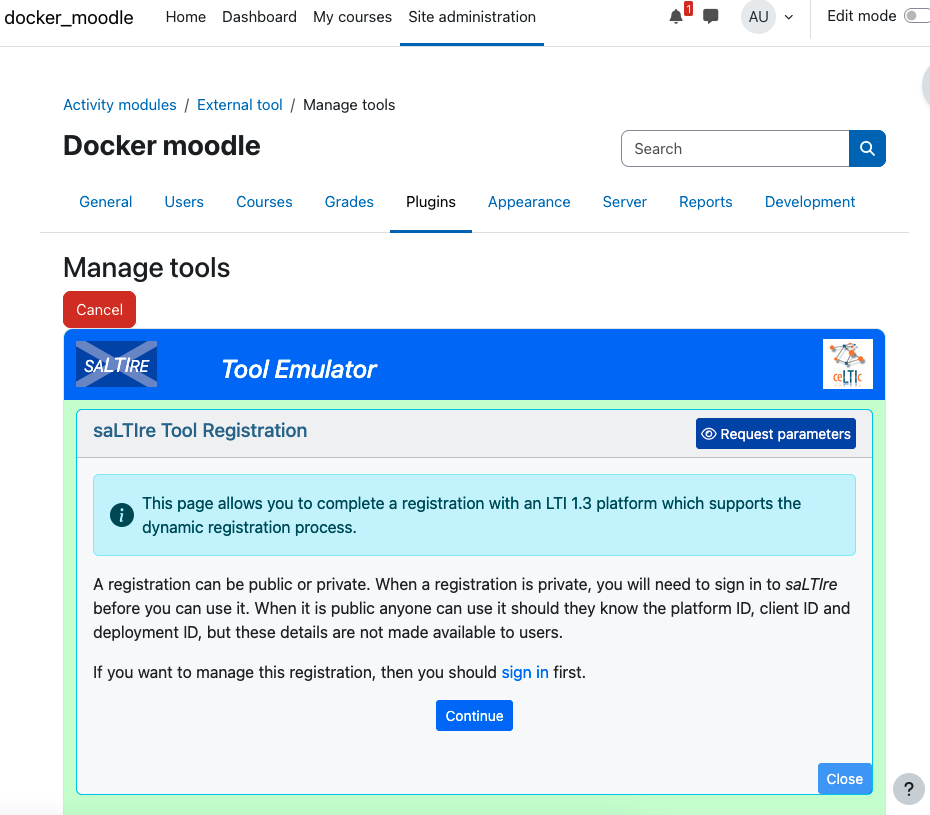Click the Tool Emulator title text
Screen dimensions: 930x815
click(x=298, y=369)
